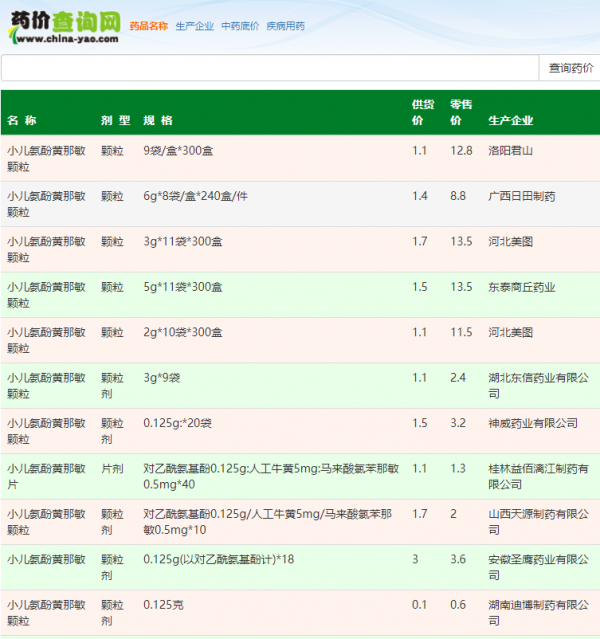Go to the 疾病用药 tab

[285, 26]
